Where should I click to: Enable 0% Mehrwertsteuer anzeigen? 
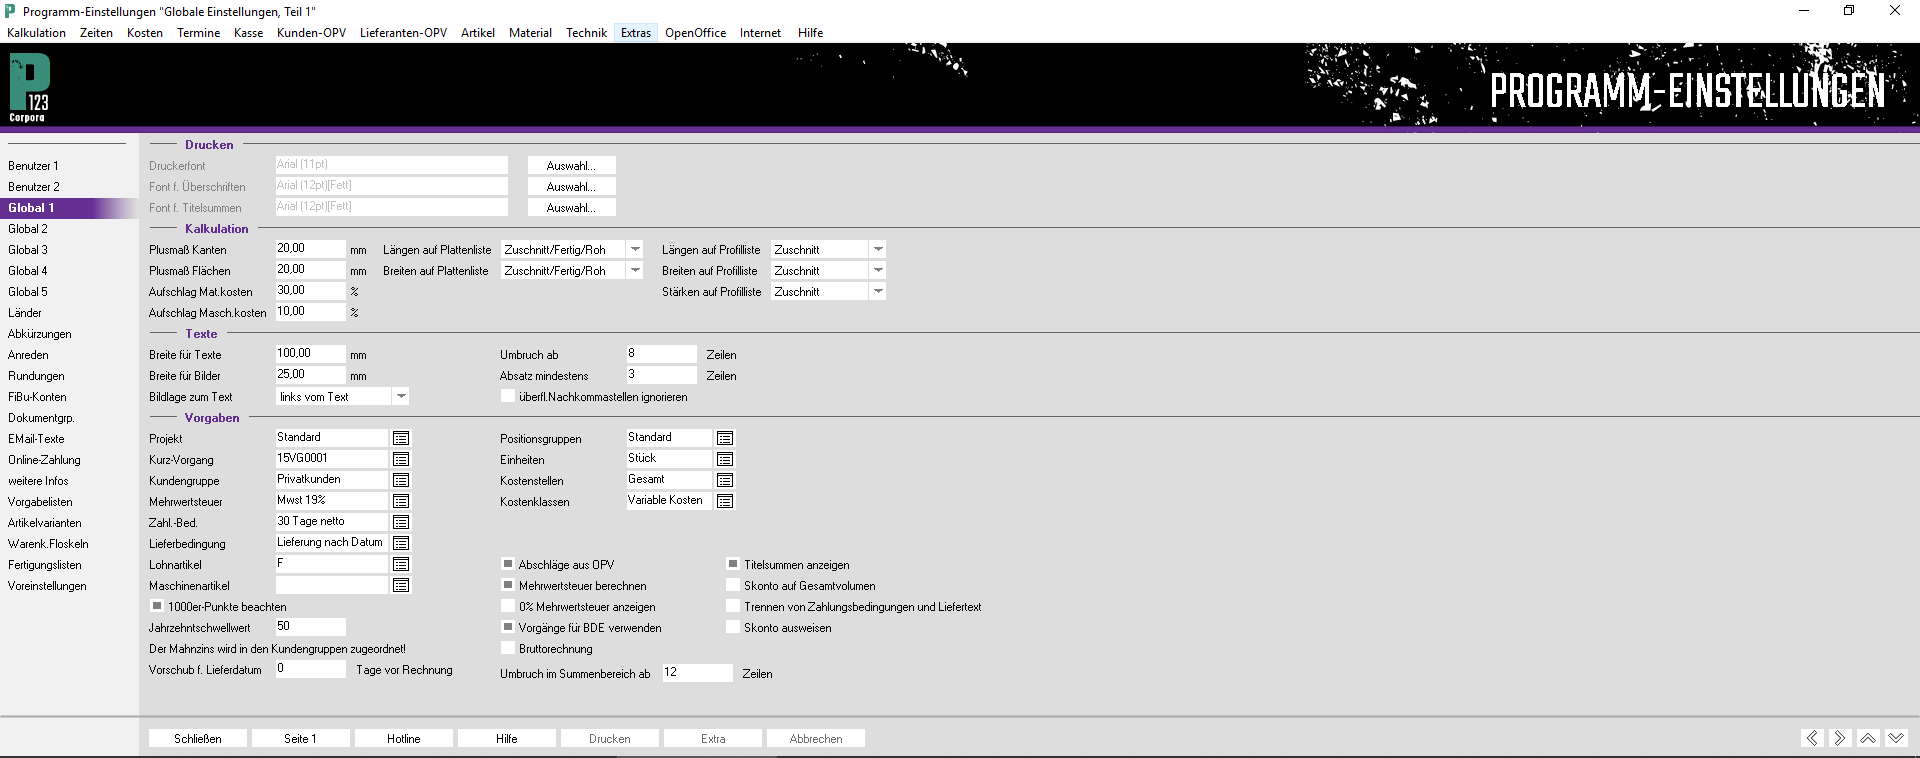click(508, 606)
